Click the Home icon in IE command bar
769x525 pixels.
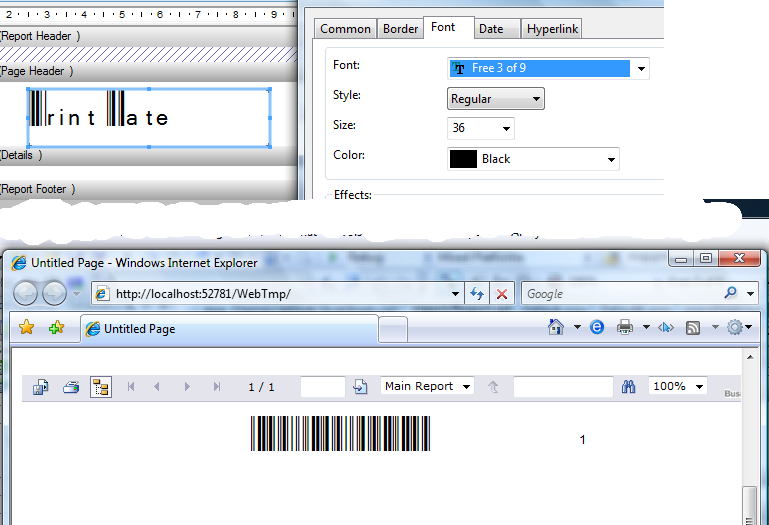[556, 327]
